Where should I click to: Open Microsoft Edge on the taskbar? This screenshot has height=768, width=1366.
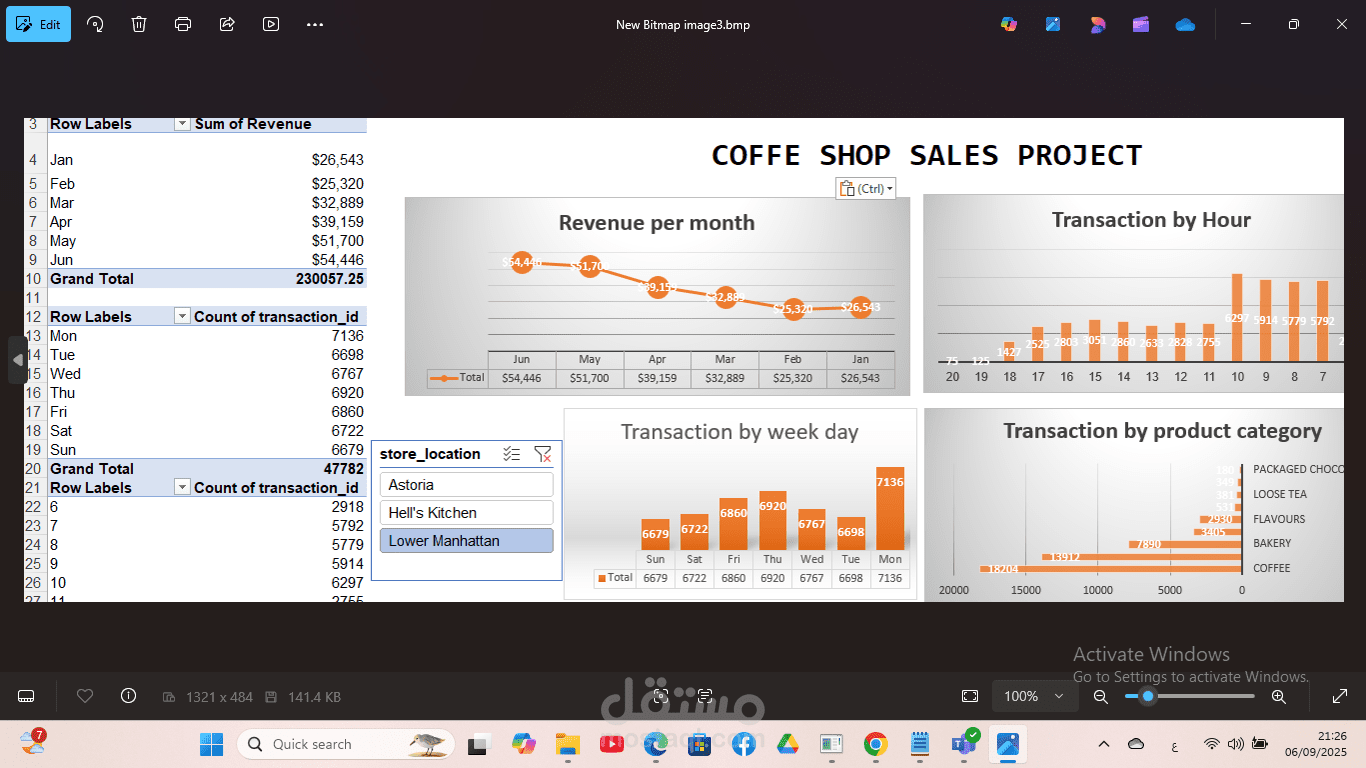tap(655, 744)
